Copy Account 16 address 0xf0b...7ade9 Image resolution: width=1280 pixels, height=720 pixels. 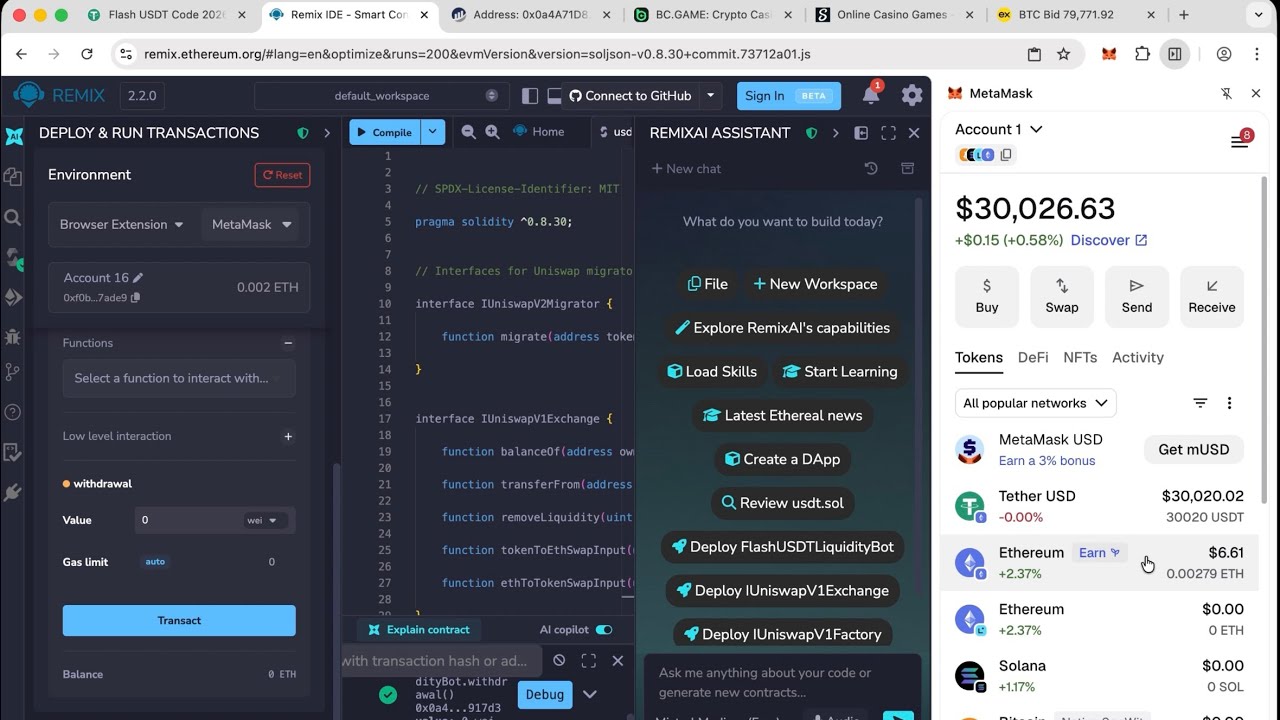[x=135, y=297]
